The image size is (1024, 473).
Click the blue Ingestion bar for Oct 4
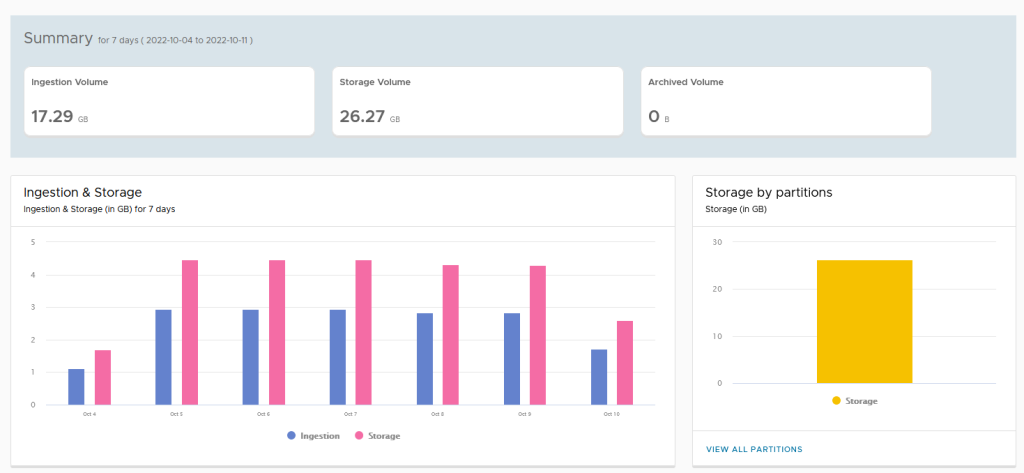(76, 387)
